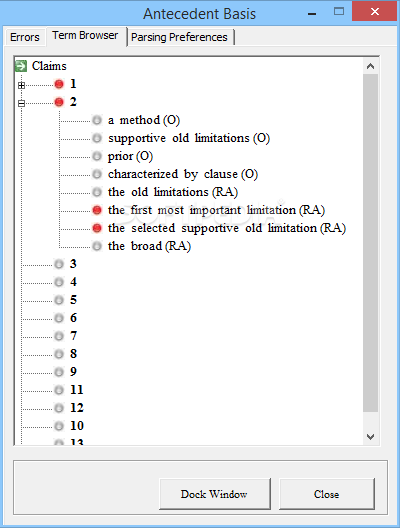Click the gray dot beside 'characterized by clause (O)'
Viewport: 400px width, 528px height.
97,174
